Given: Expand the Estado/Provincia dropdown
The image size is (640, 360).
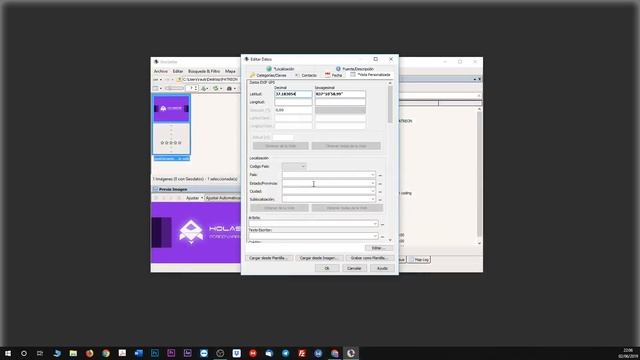Looking at the screenshot, I should click(x=372, y=183).
